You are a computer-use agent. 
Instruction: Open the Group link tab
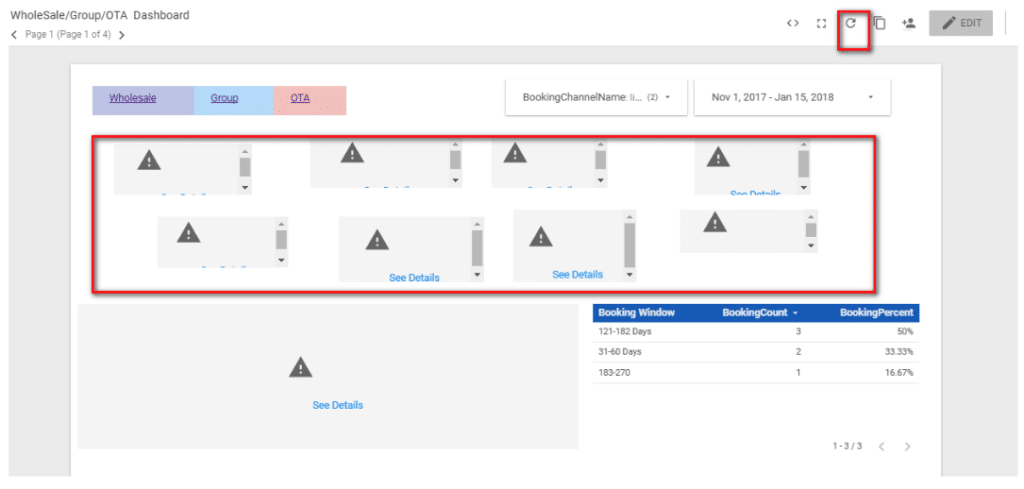[x=224, y=99]
